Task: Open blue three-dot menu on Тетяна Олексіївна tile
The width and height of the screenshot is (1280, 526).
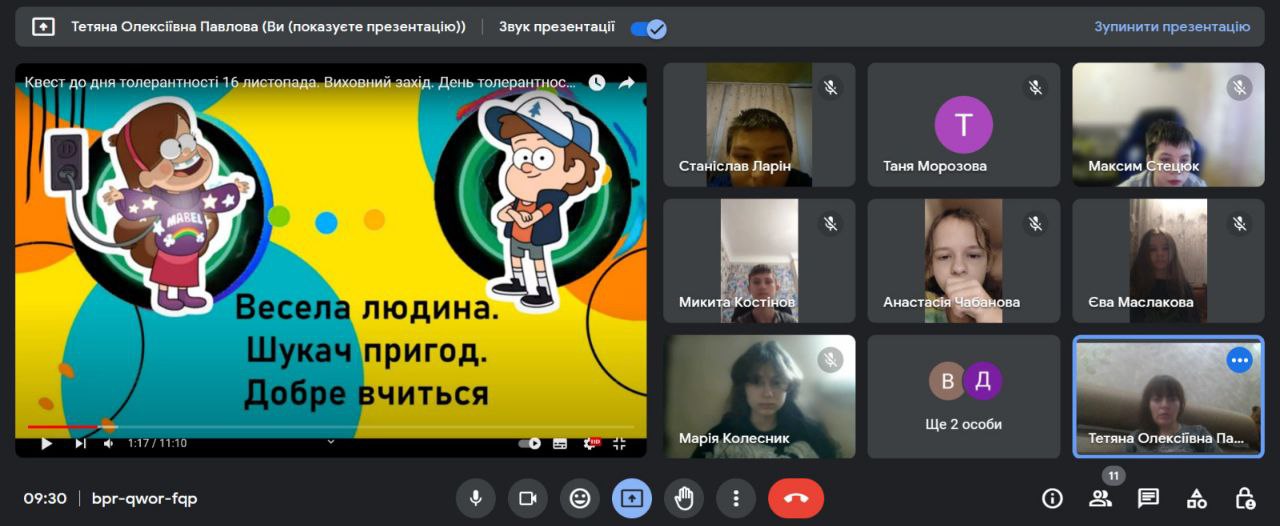Action: (x=1240, y=360)
